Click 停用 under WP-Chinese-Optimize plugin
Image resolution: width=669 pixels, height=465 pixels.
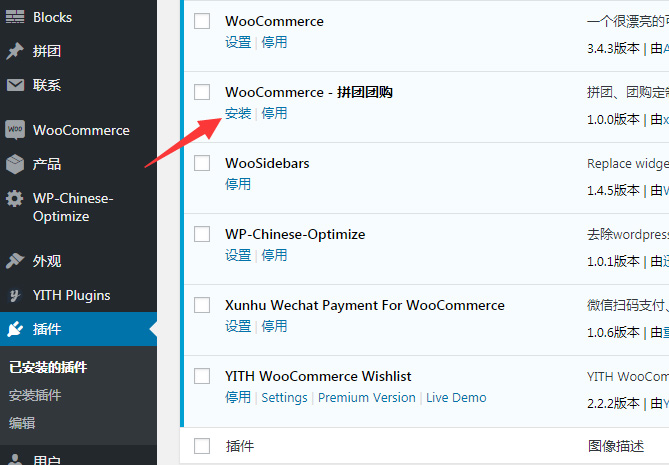coord(274,255)
